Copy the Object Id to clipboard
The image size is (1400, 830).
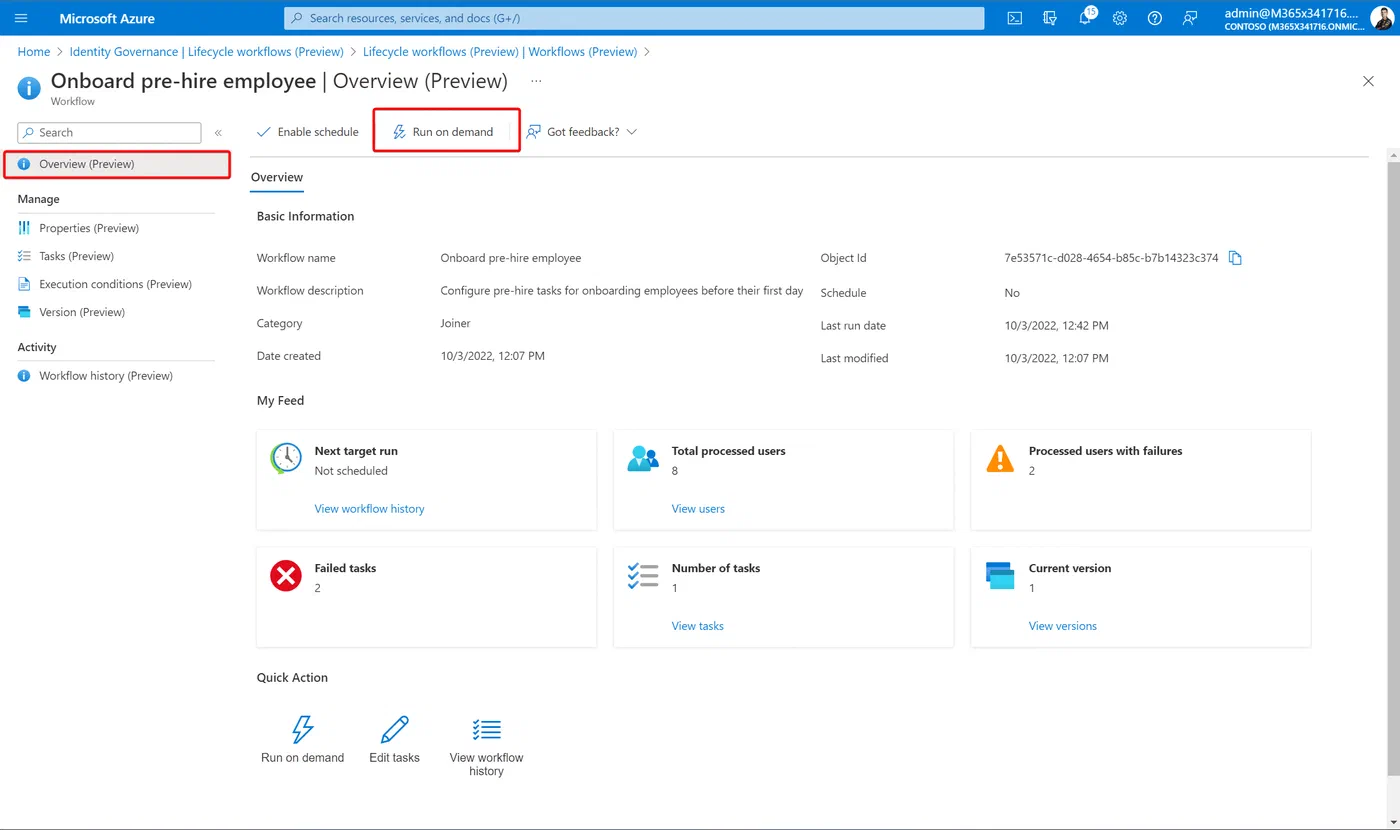[x=1235, y=258]
